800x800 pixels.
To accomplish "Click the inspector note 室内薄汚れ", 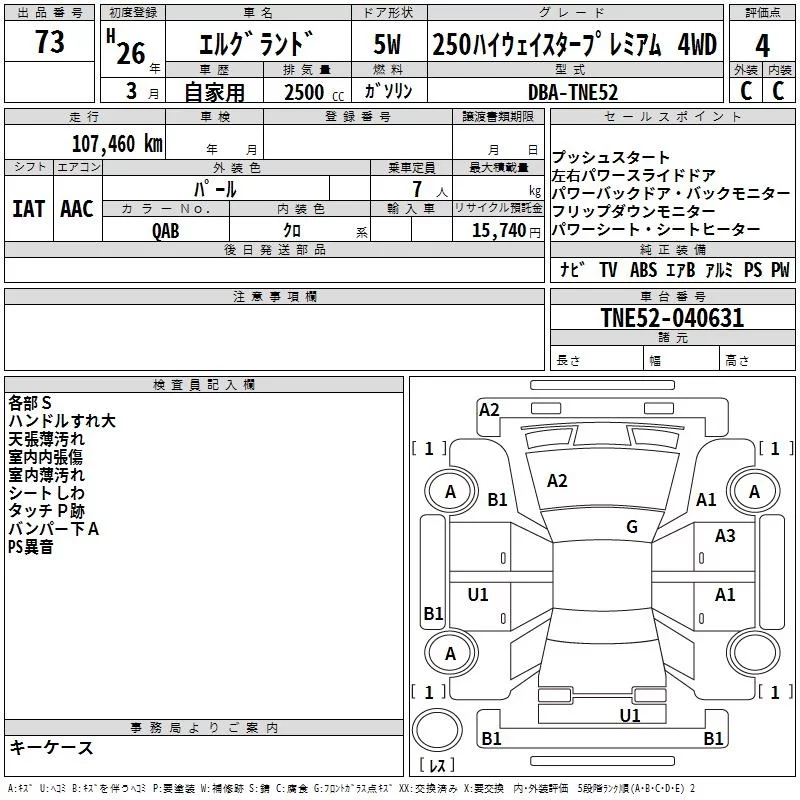I will [x=46, y=474].
